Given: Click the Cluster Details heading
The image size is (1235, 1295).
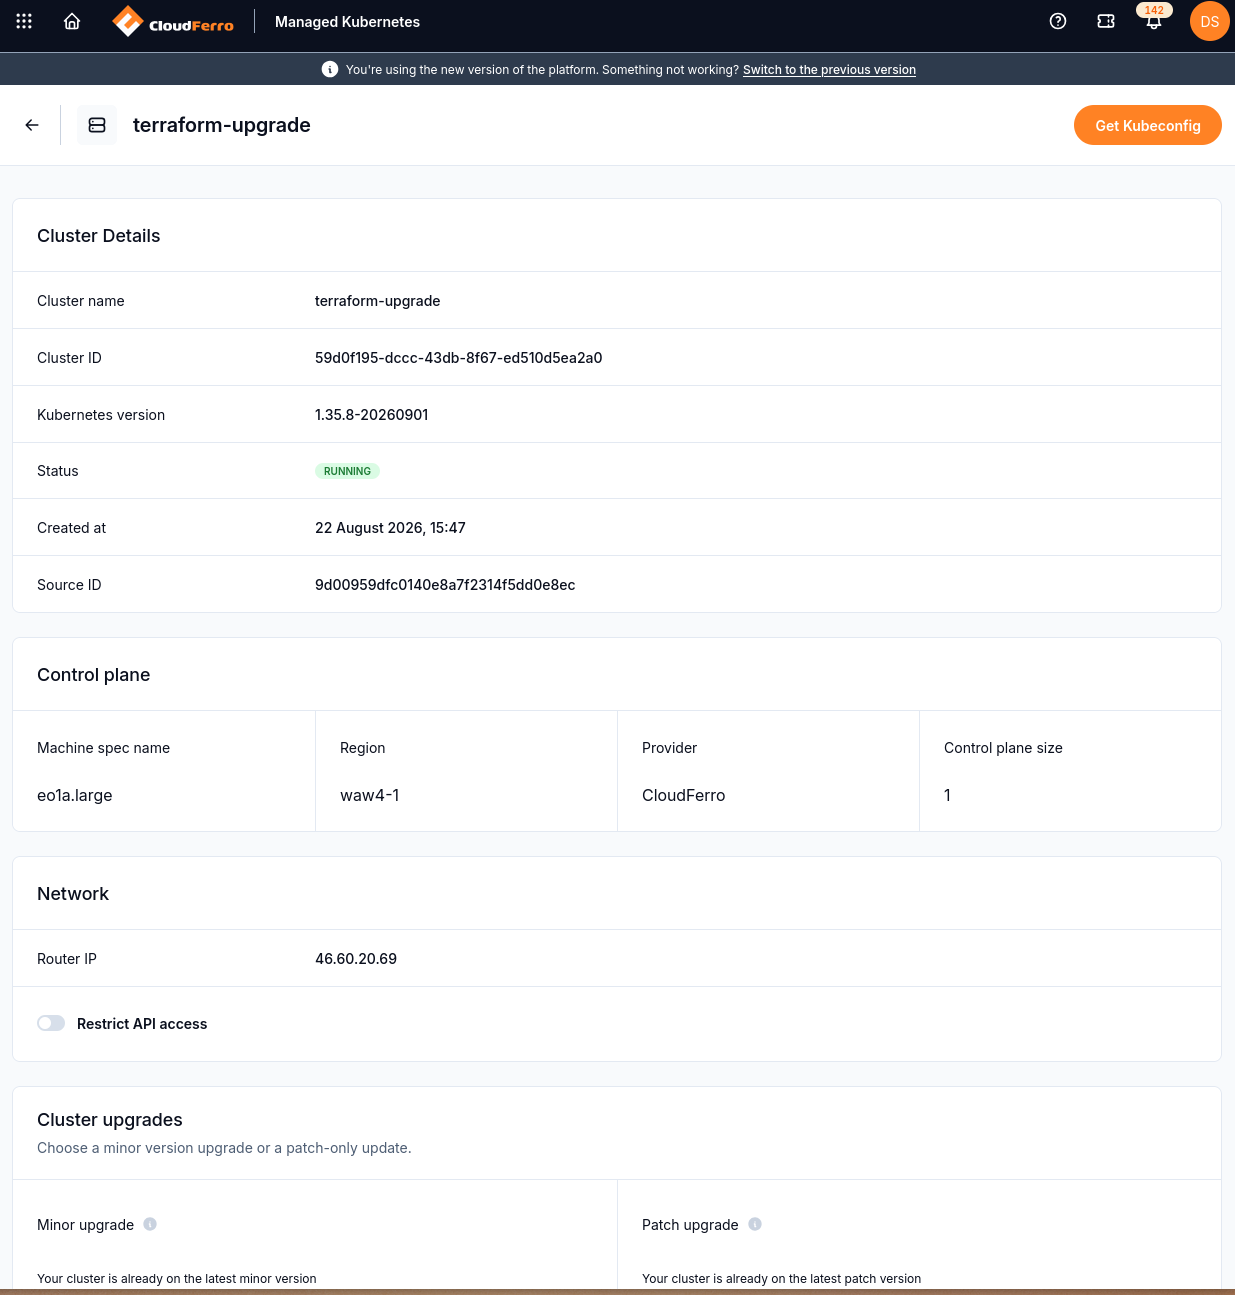Looking at the screenshot, I should tap(99, 236).
